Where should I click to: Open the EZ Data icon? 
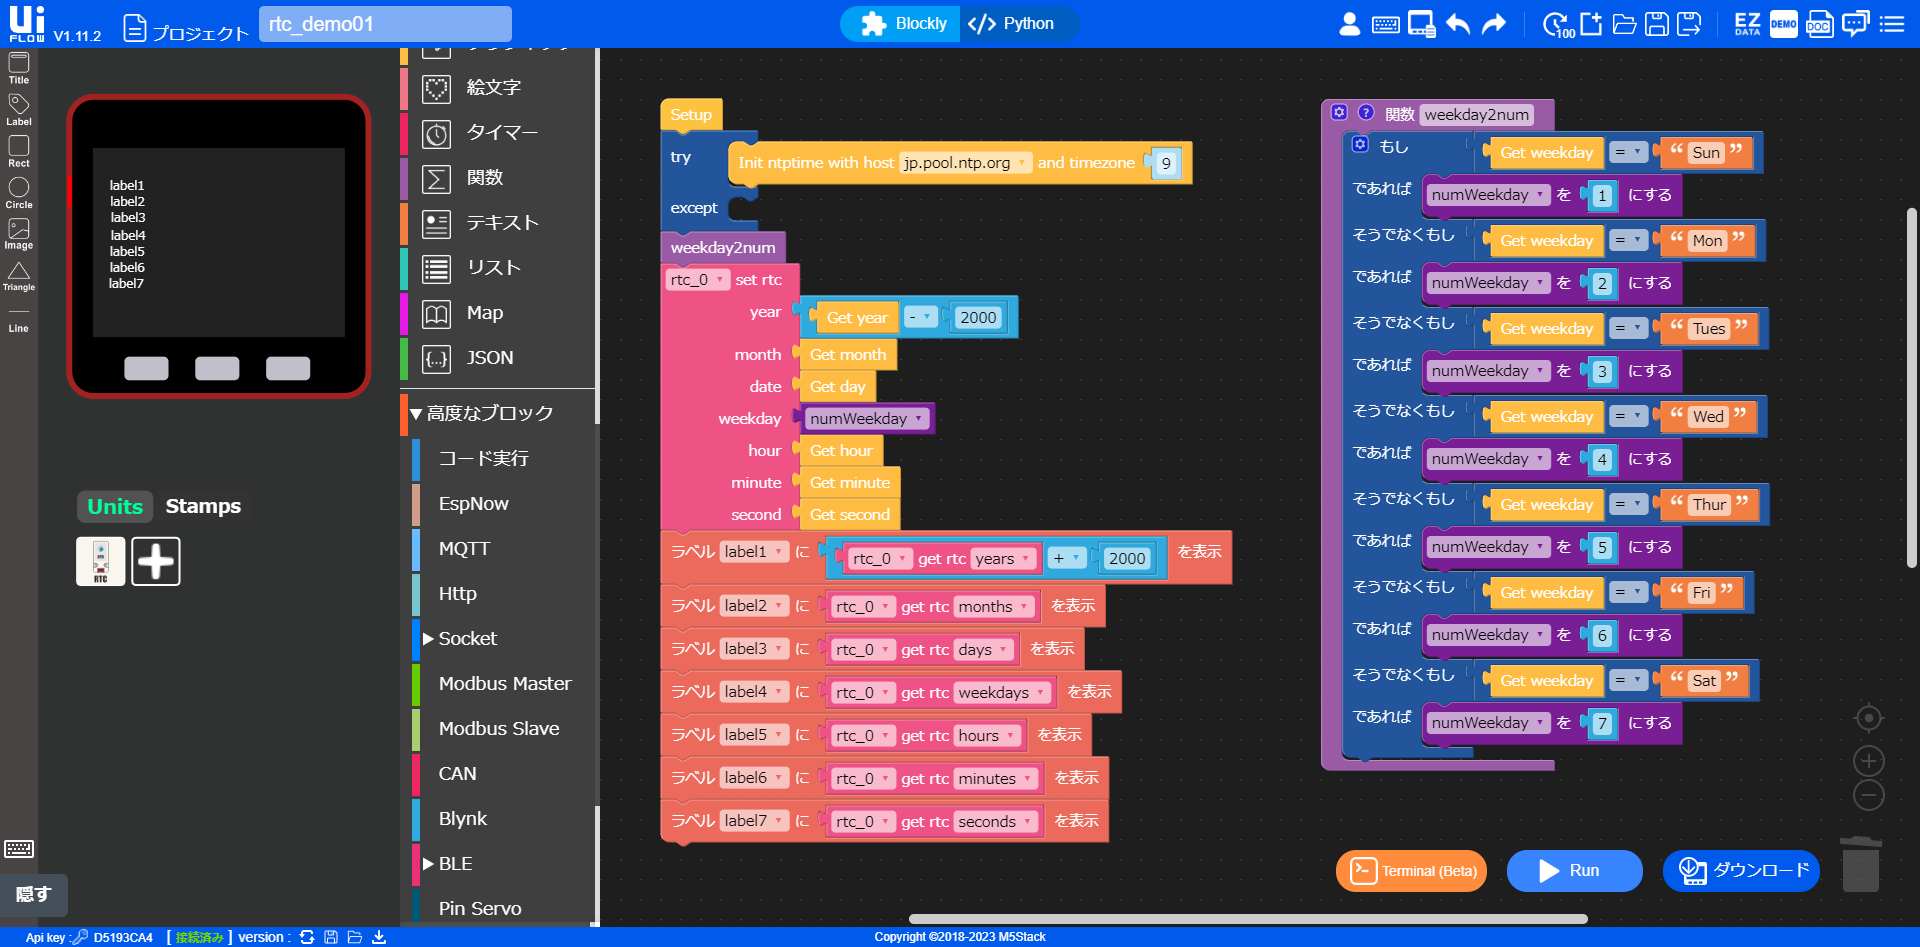(1747, 24)
